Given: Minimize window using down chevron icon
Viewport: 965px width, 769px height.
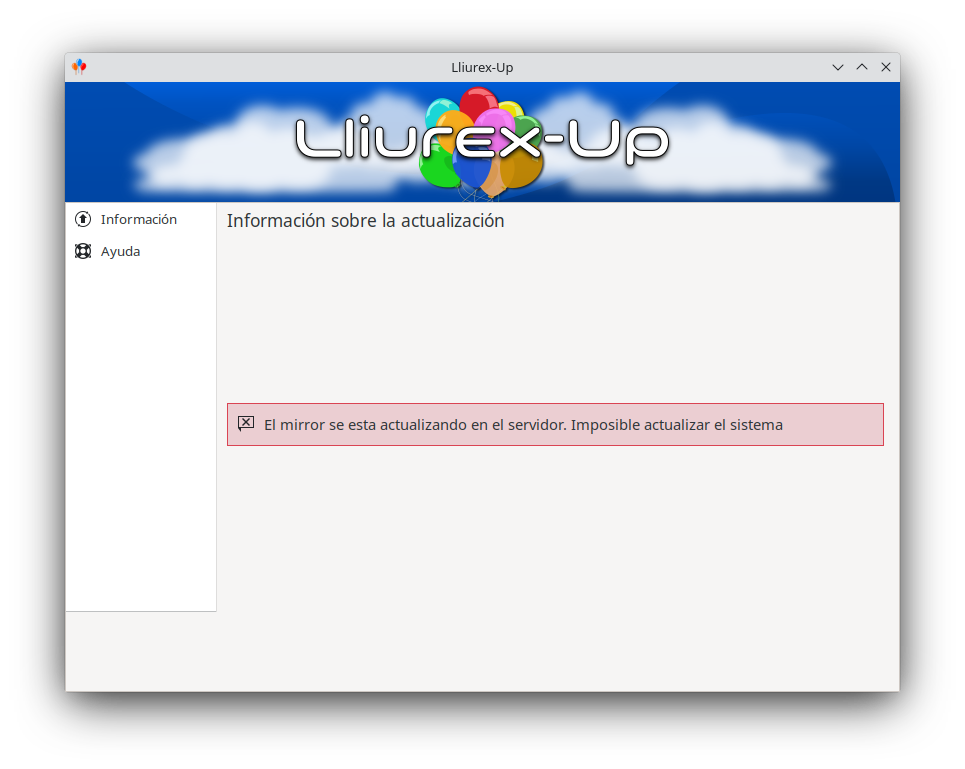Looking at the screenshot, I should 838,67.
